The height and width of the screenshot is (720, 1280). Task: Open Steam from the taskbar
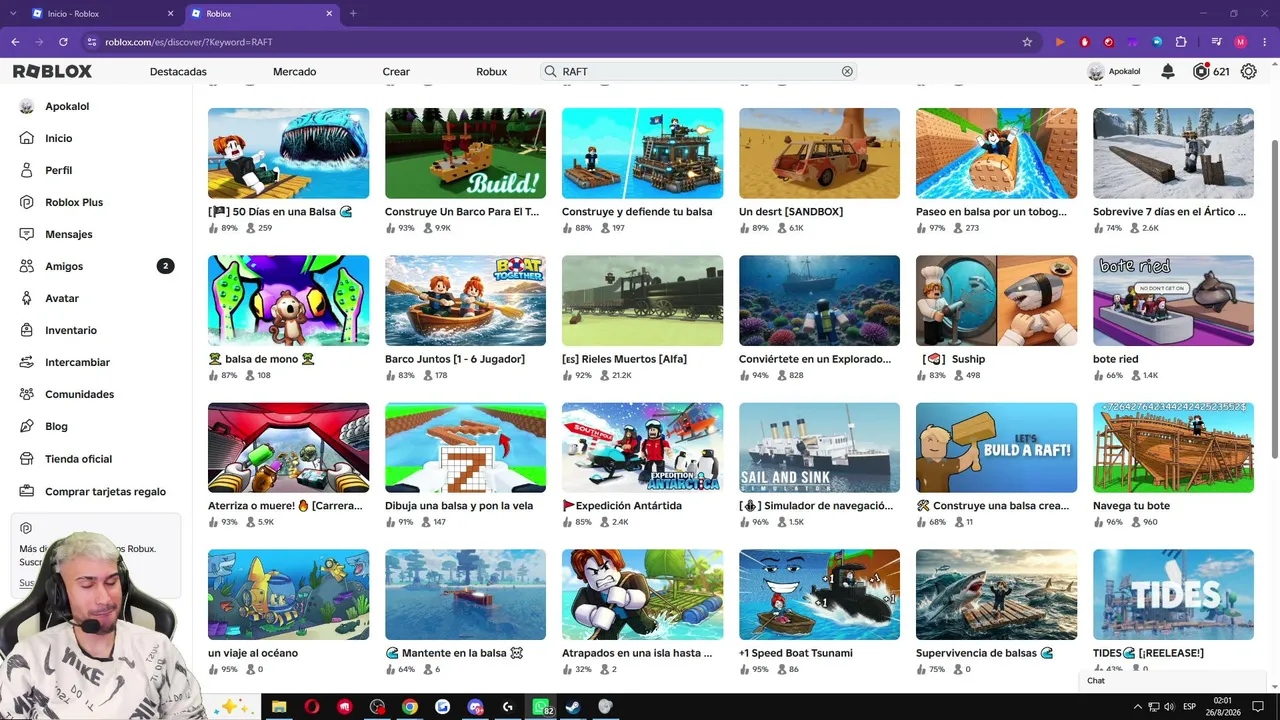573,707
